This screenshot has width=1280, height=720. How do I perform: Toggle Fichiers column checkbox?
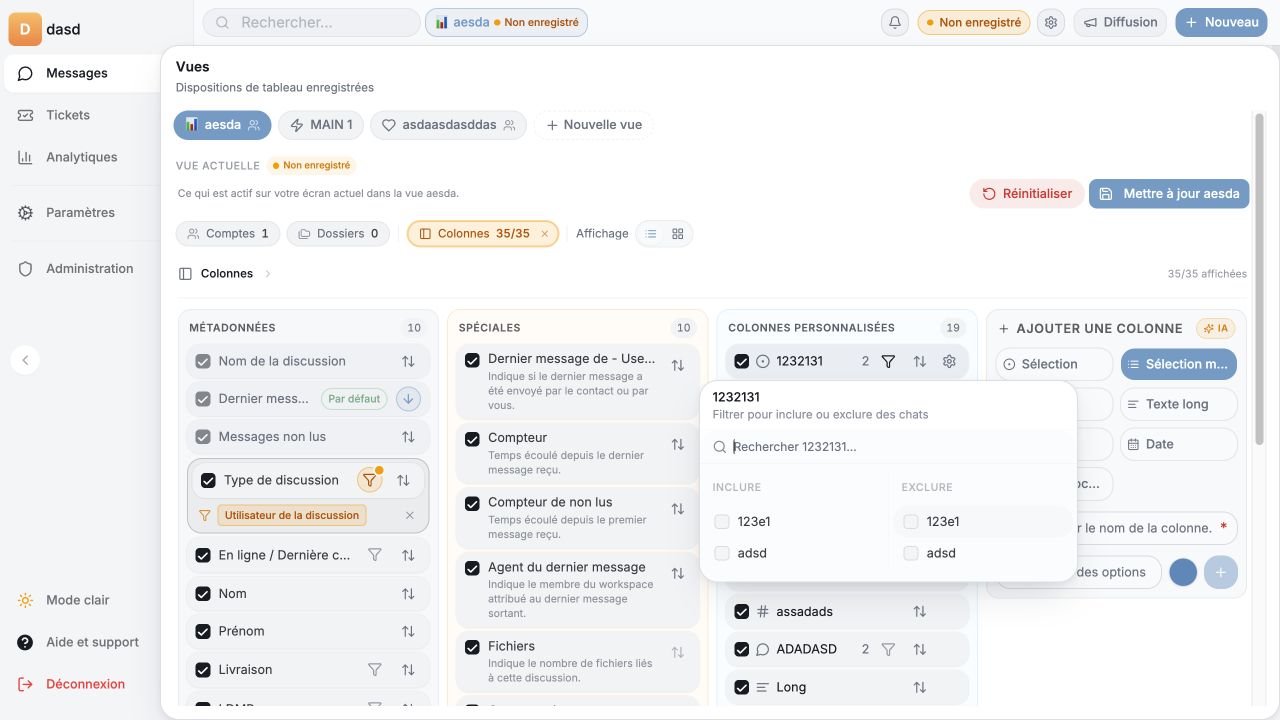point(472,647)
